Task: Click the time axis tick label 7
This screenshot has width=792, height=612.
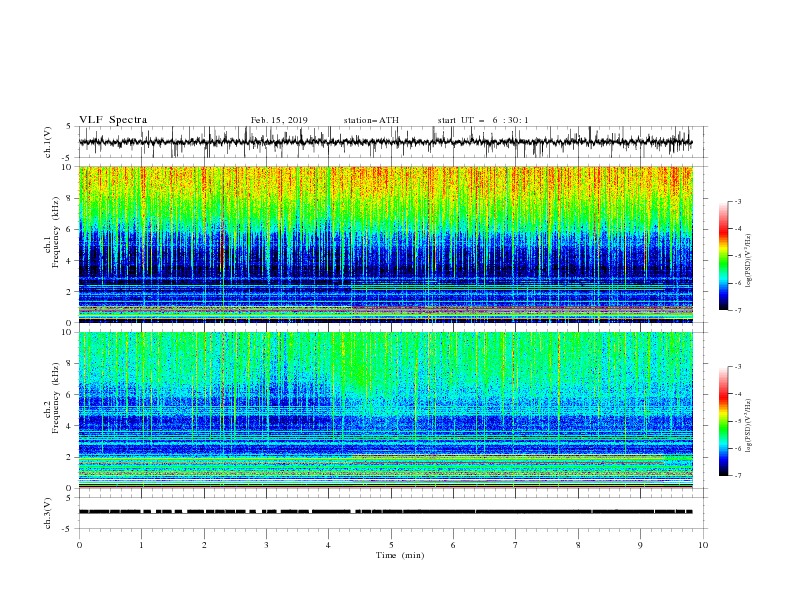Action: 516,545
